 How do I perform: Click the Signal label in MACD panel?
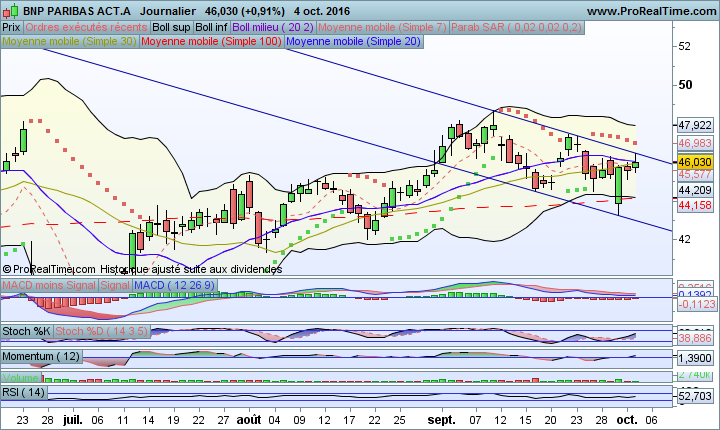coord(115,285)
